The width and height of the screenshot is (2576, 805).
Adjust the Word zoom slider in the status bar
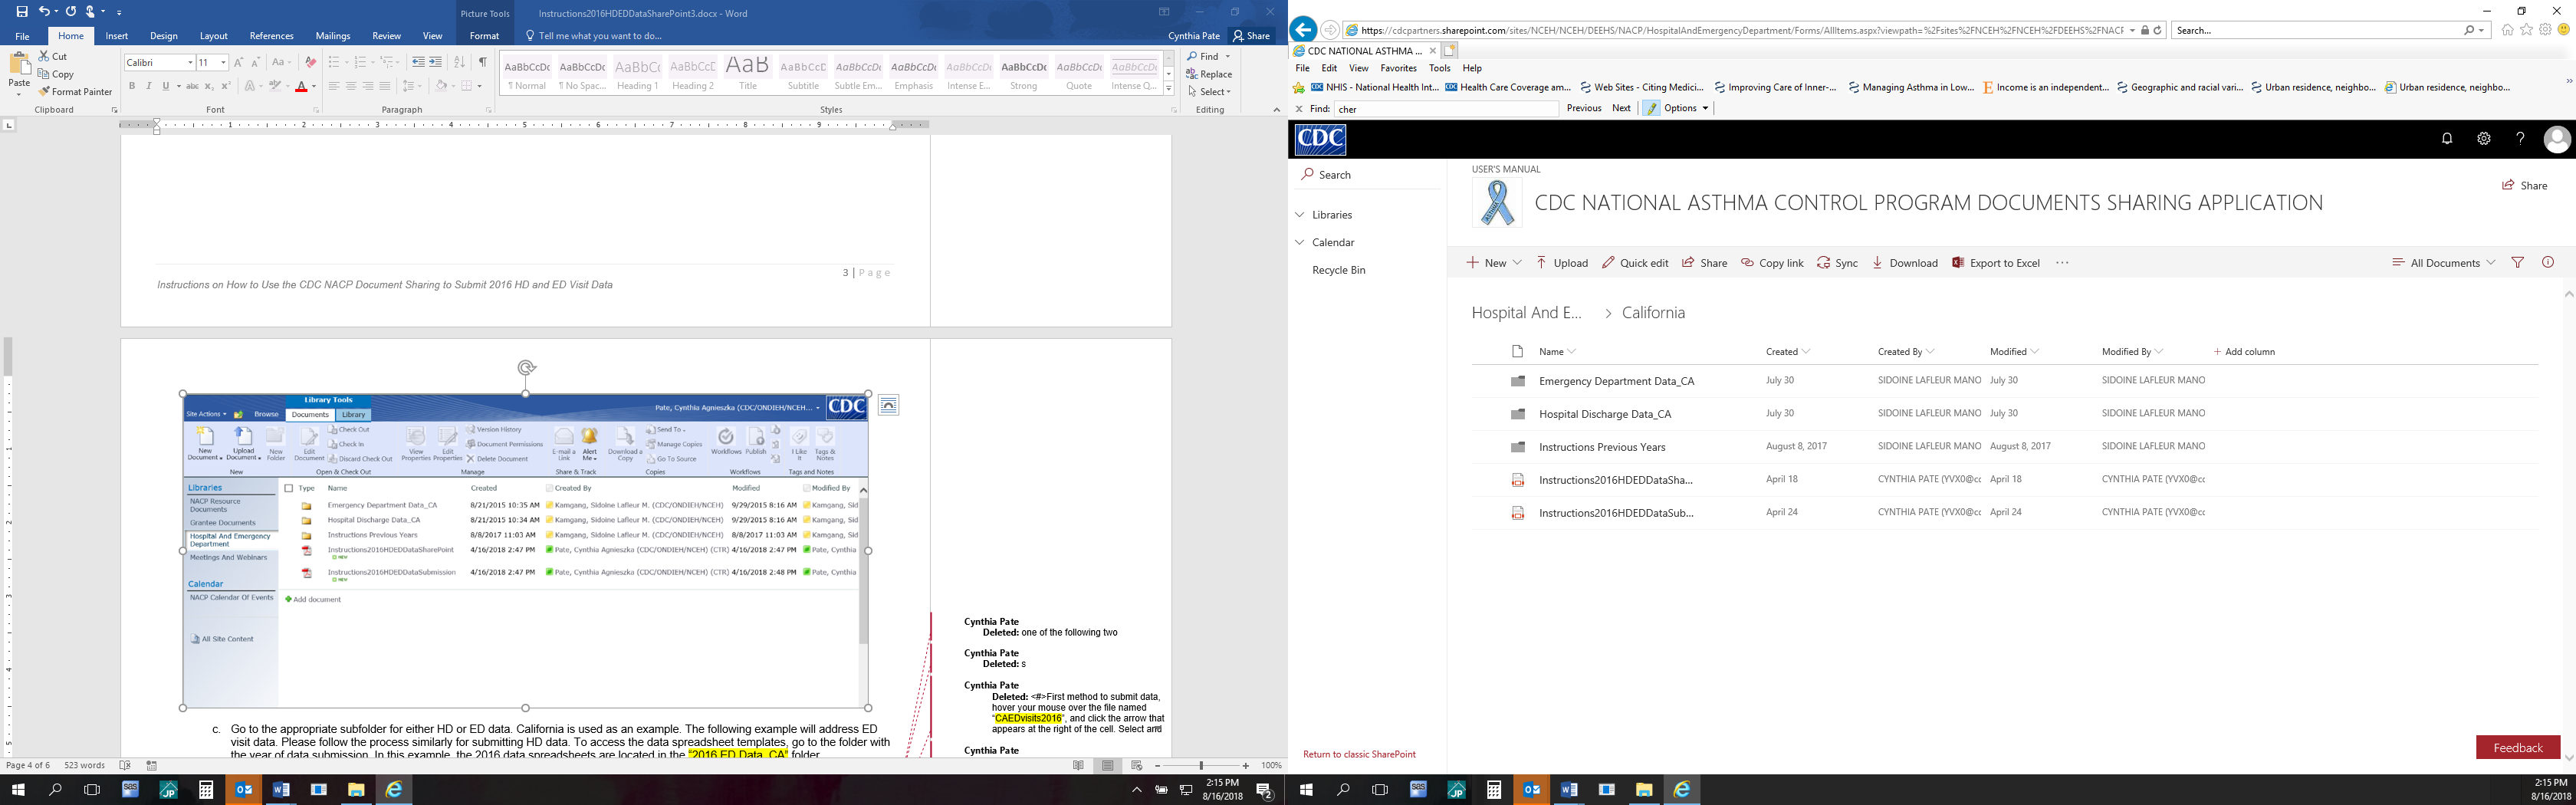(x=1201, y=766)
